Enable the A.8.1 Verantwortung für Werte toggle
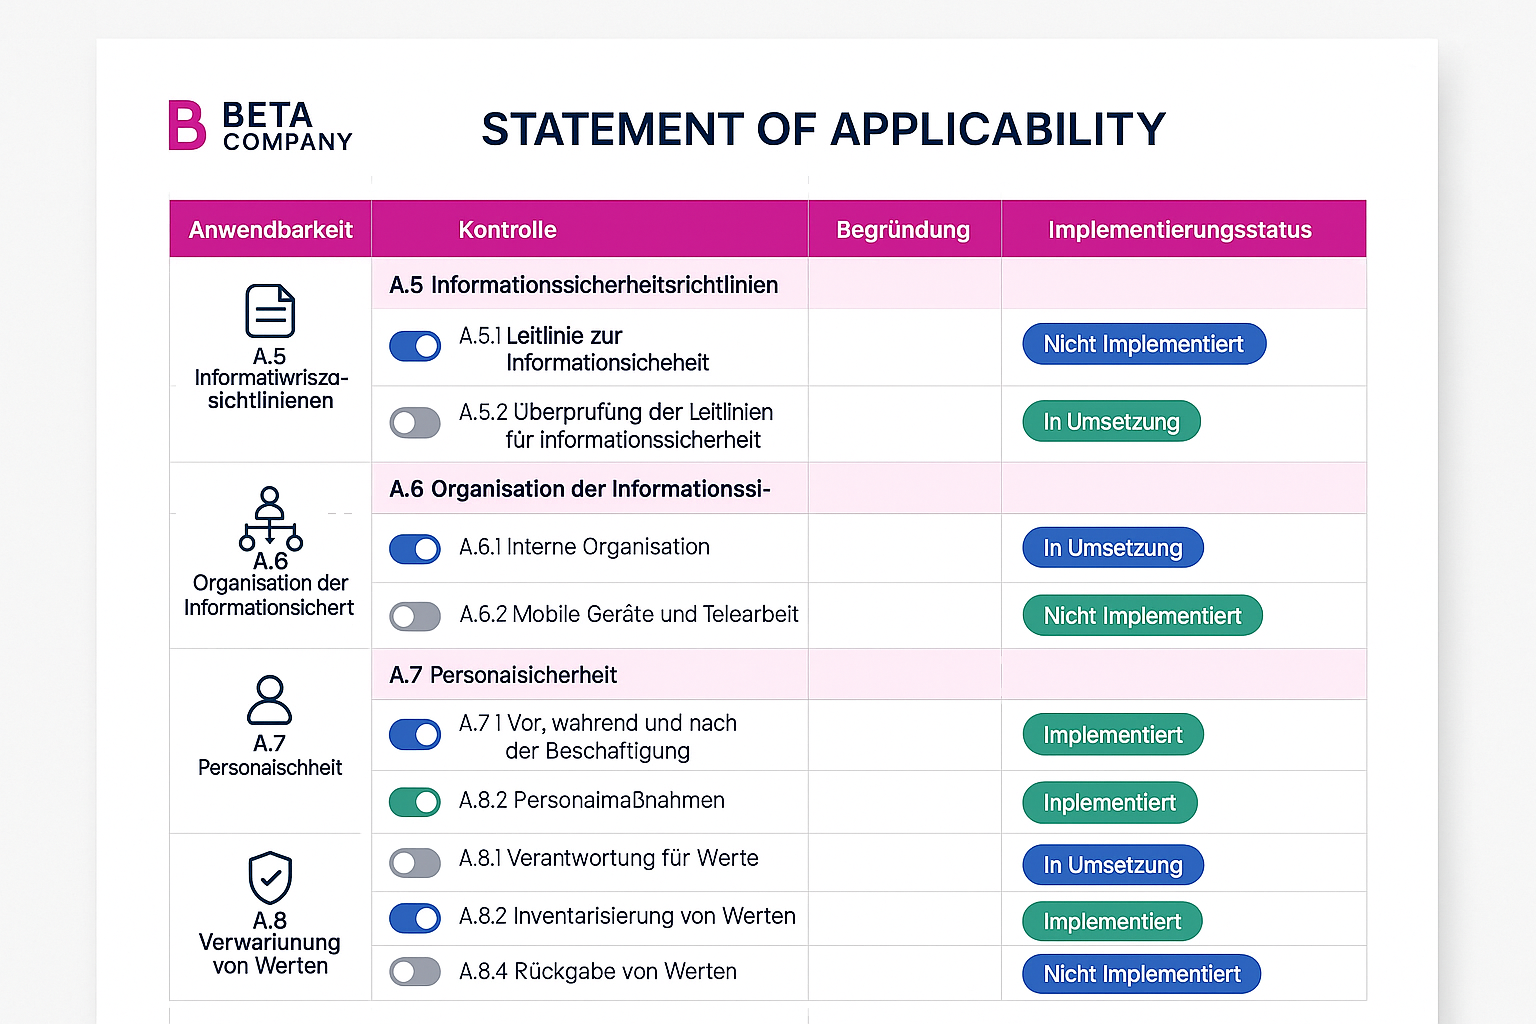The width and height of the screenshot is (1536, 1024). pyautogui.click(x=414, y=862)
